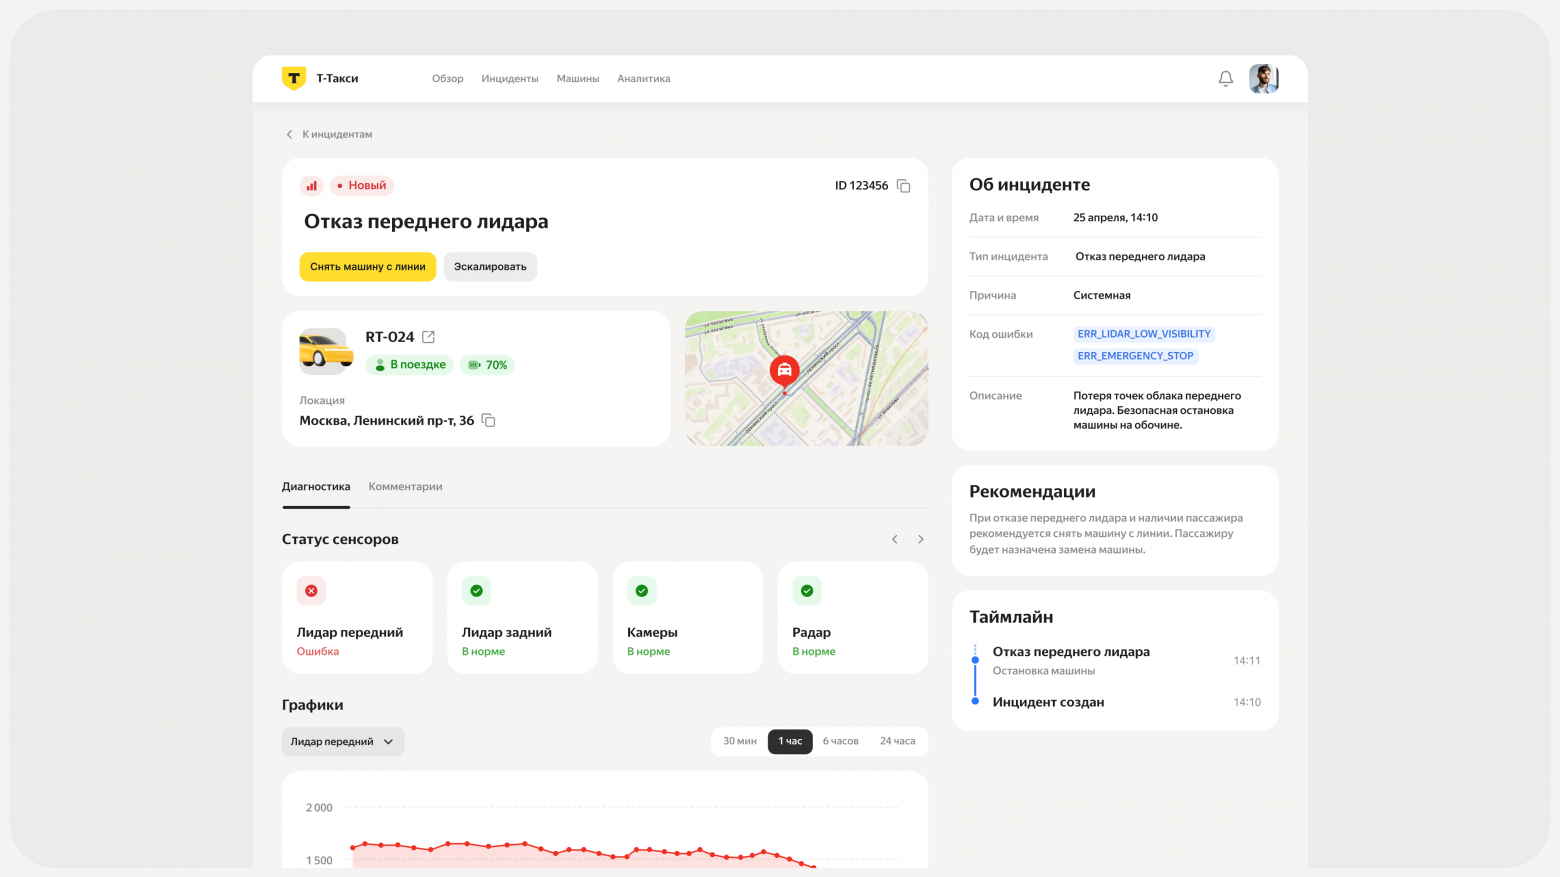The width and height of the screenshot is (1560, 877).
Task: Click the T-Такси logo icon
Action: tap(294, 78)
